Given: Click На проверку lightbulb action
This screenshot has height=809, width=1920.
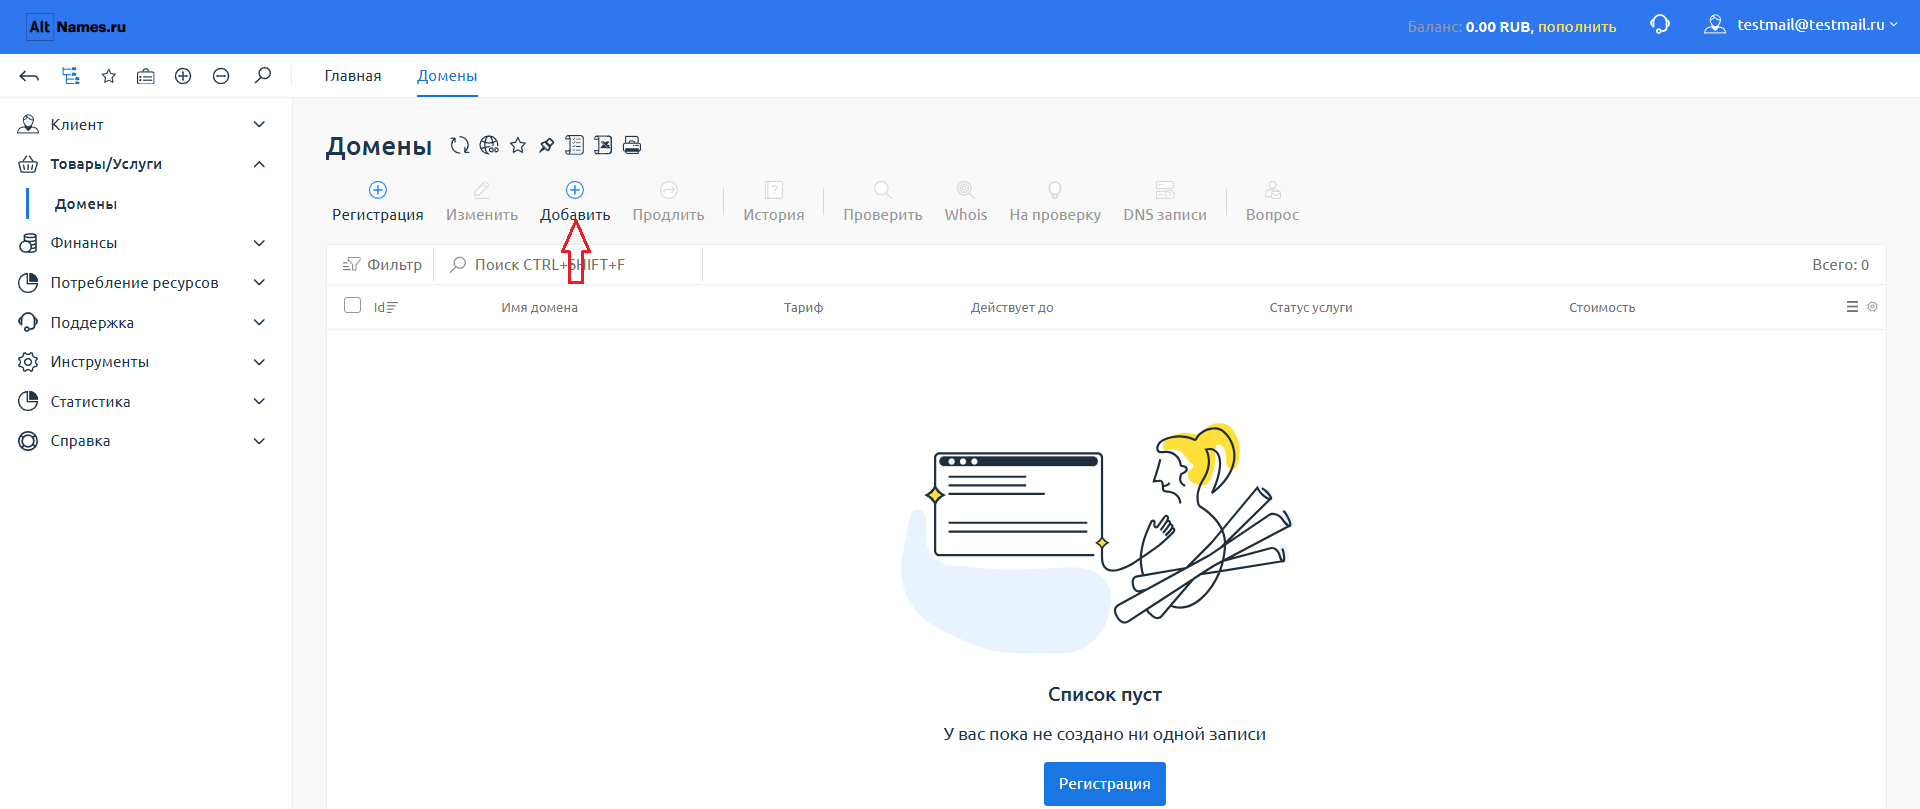Looking at the screenshot, I should [1055, 202].
